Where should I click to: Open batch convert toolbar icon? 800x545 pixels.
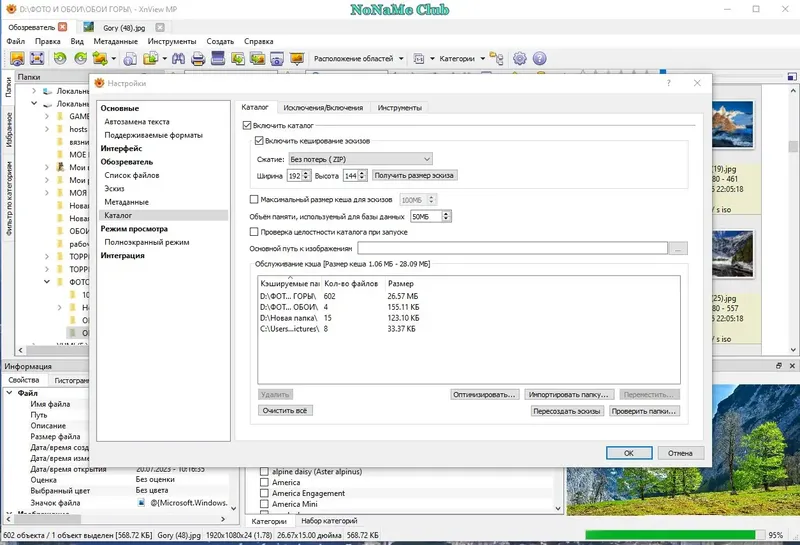tap(257, 59)
